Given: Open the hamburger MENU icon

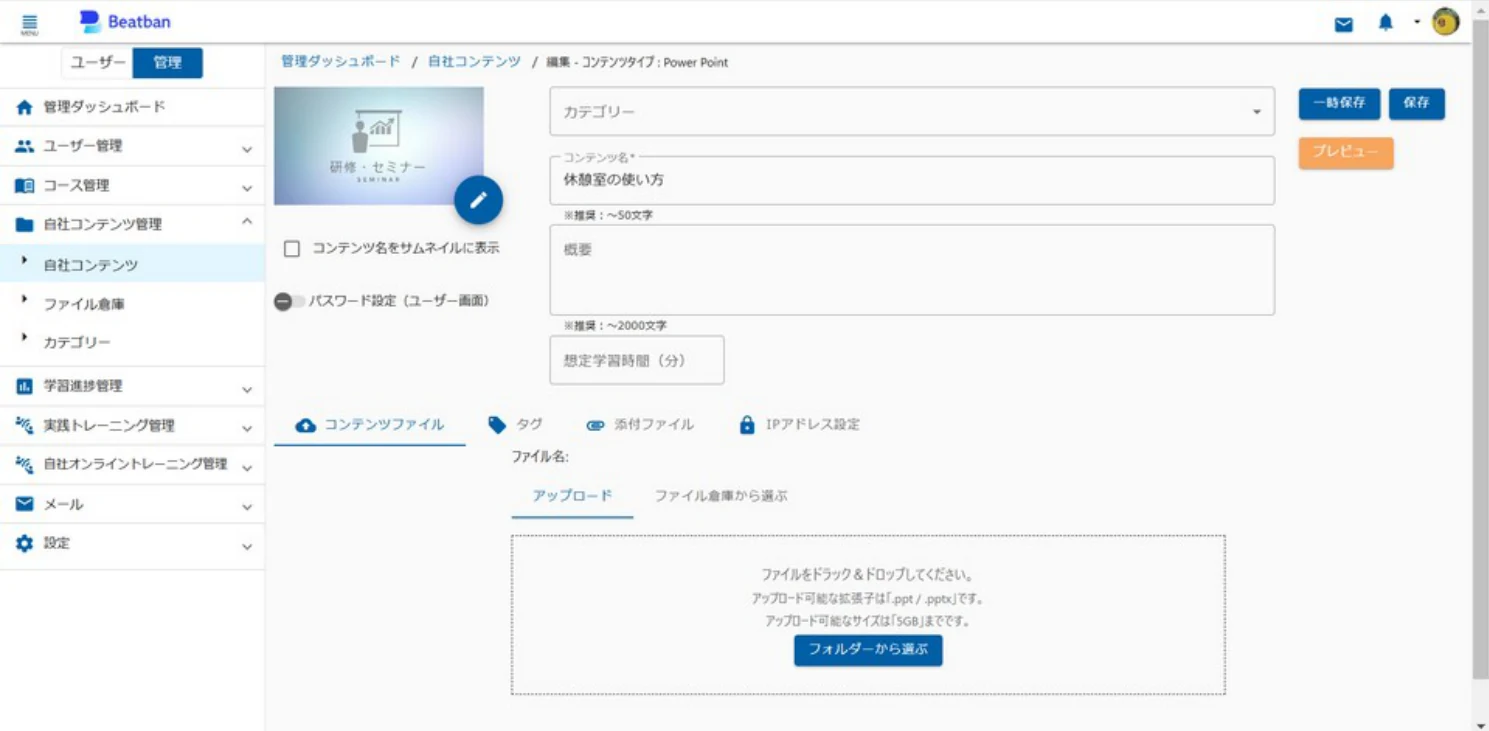Looking at the screenshot, I should (x=29, y=24).
